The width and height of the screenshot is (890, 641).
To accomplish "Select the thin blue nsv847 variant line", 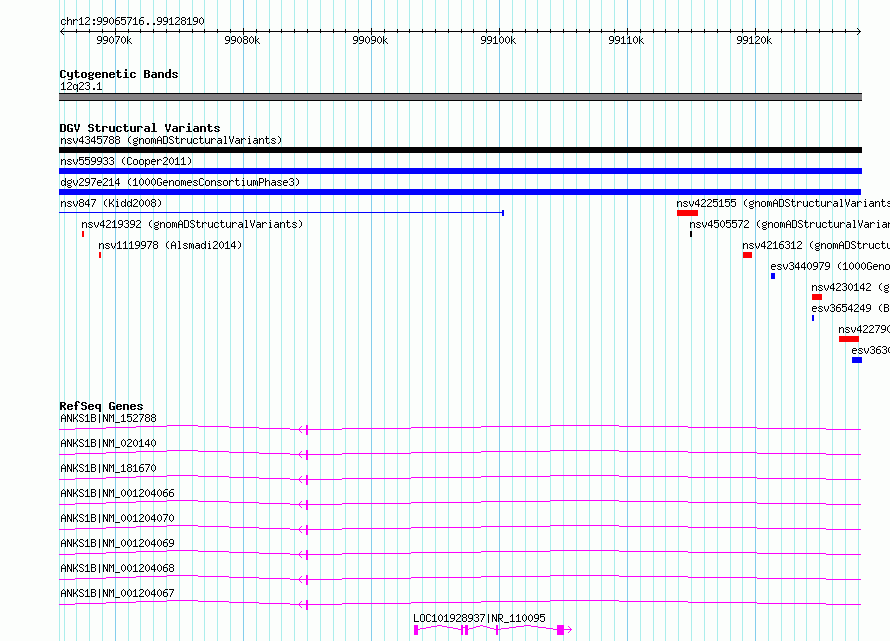I will (x=282, y=213).
